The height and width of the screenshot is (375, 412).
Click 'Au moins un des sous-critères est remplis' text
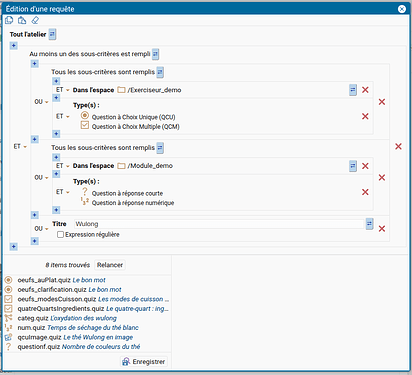90,54
